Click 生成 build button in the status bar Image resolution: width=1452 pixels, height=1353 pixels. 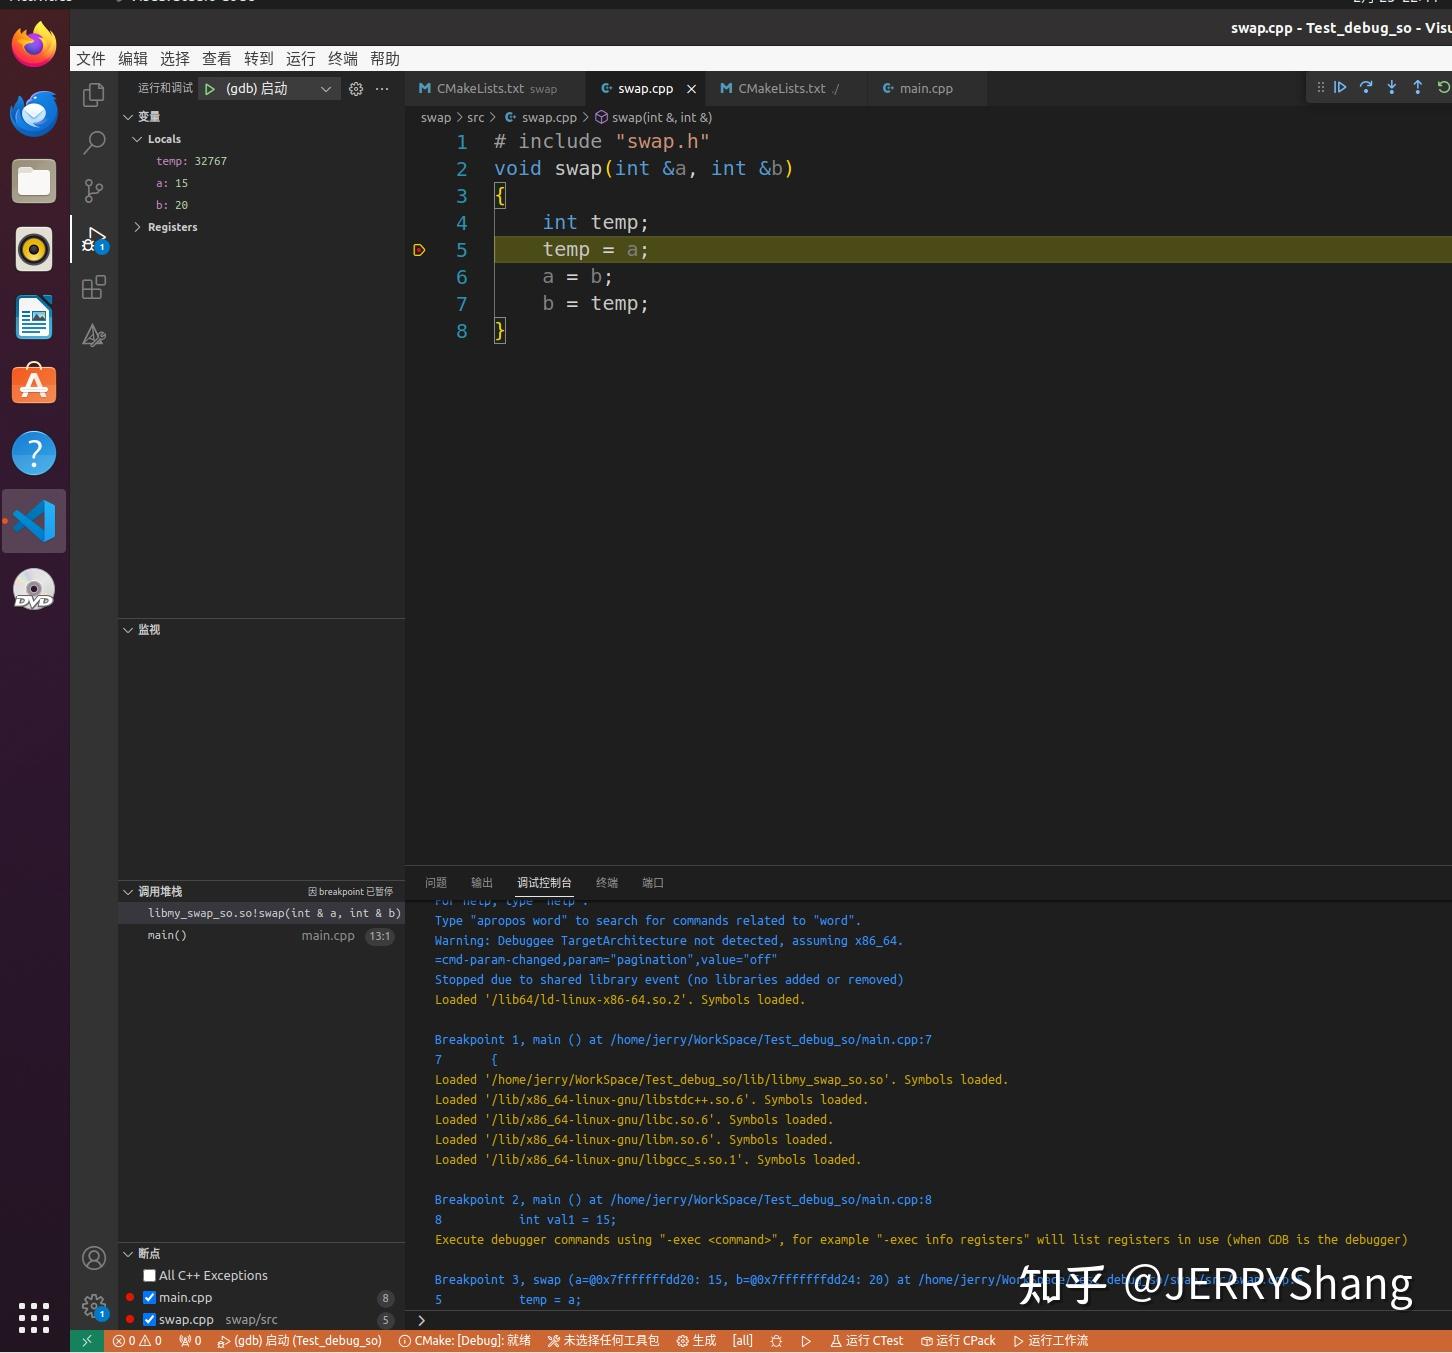[x=696, y=1341]
